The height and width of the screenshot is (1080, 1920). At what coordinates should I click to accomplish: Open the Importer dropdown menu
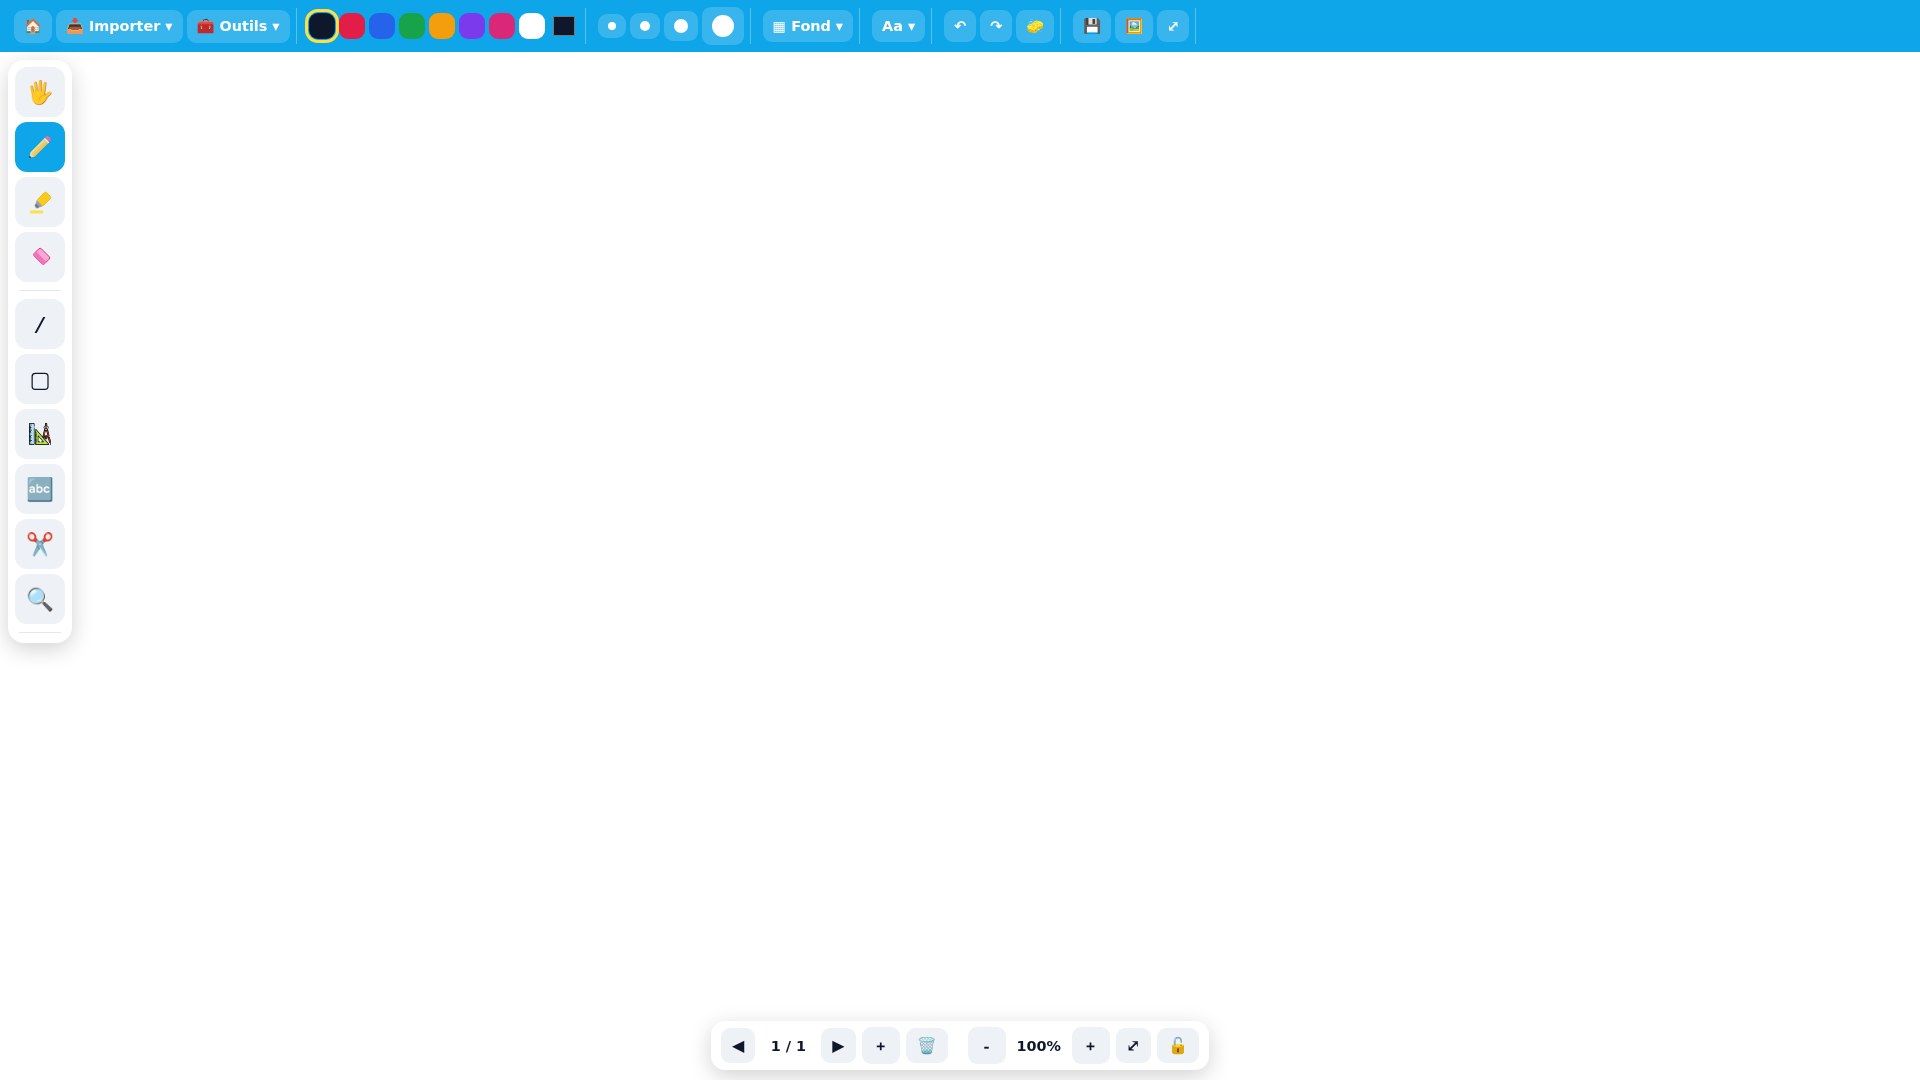coord(119,26)
